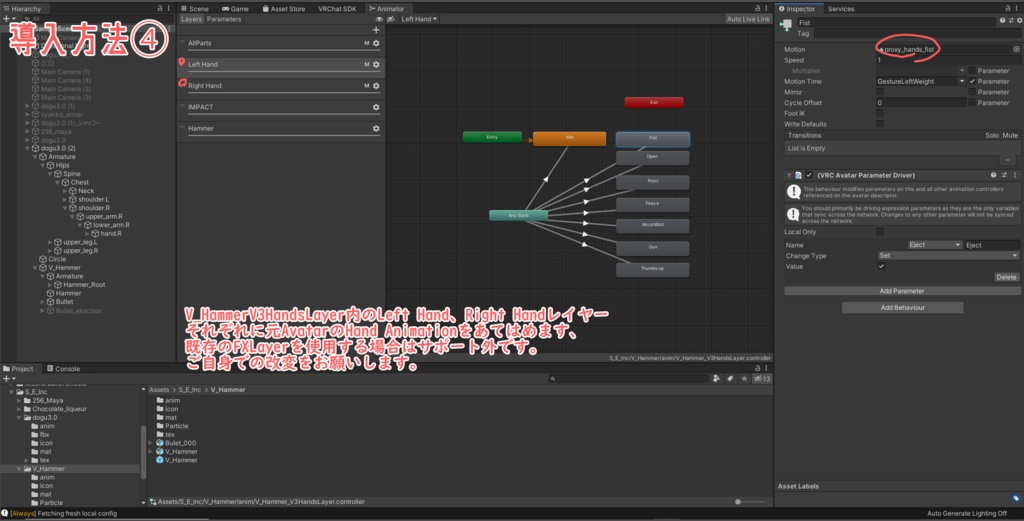
Task: Open the Fist state help icon
Action: (1002, 21)
